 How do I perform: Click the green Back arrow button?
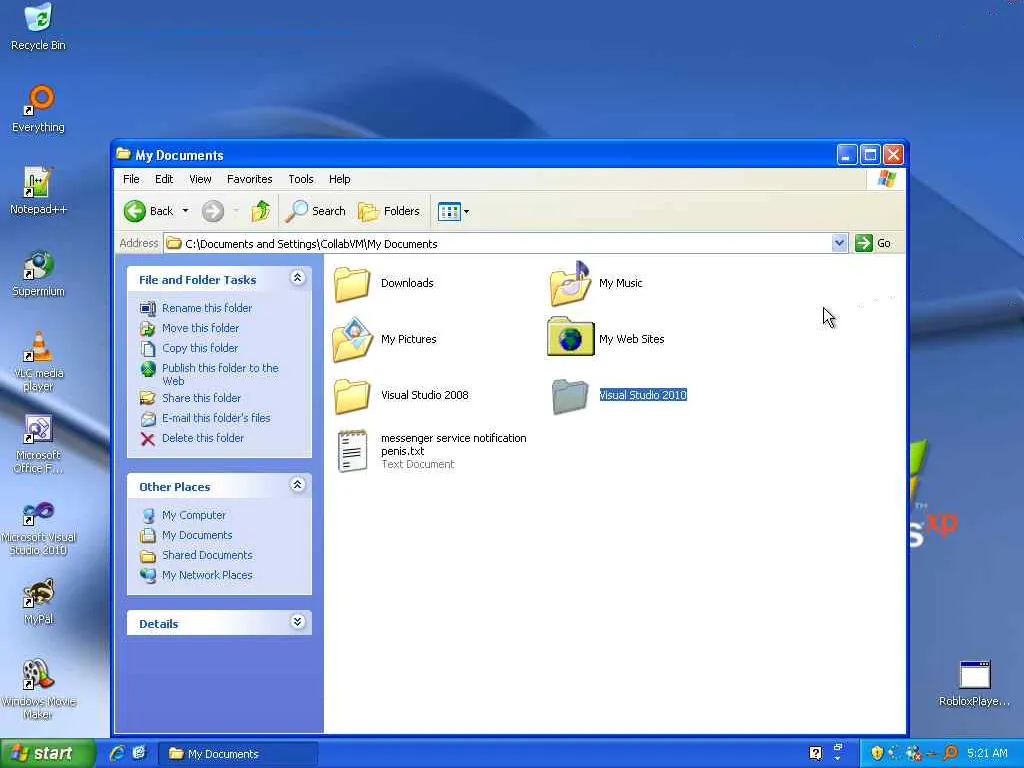click(x=135, y=211)
